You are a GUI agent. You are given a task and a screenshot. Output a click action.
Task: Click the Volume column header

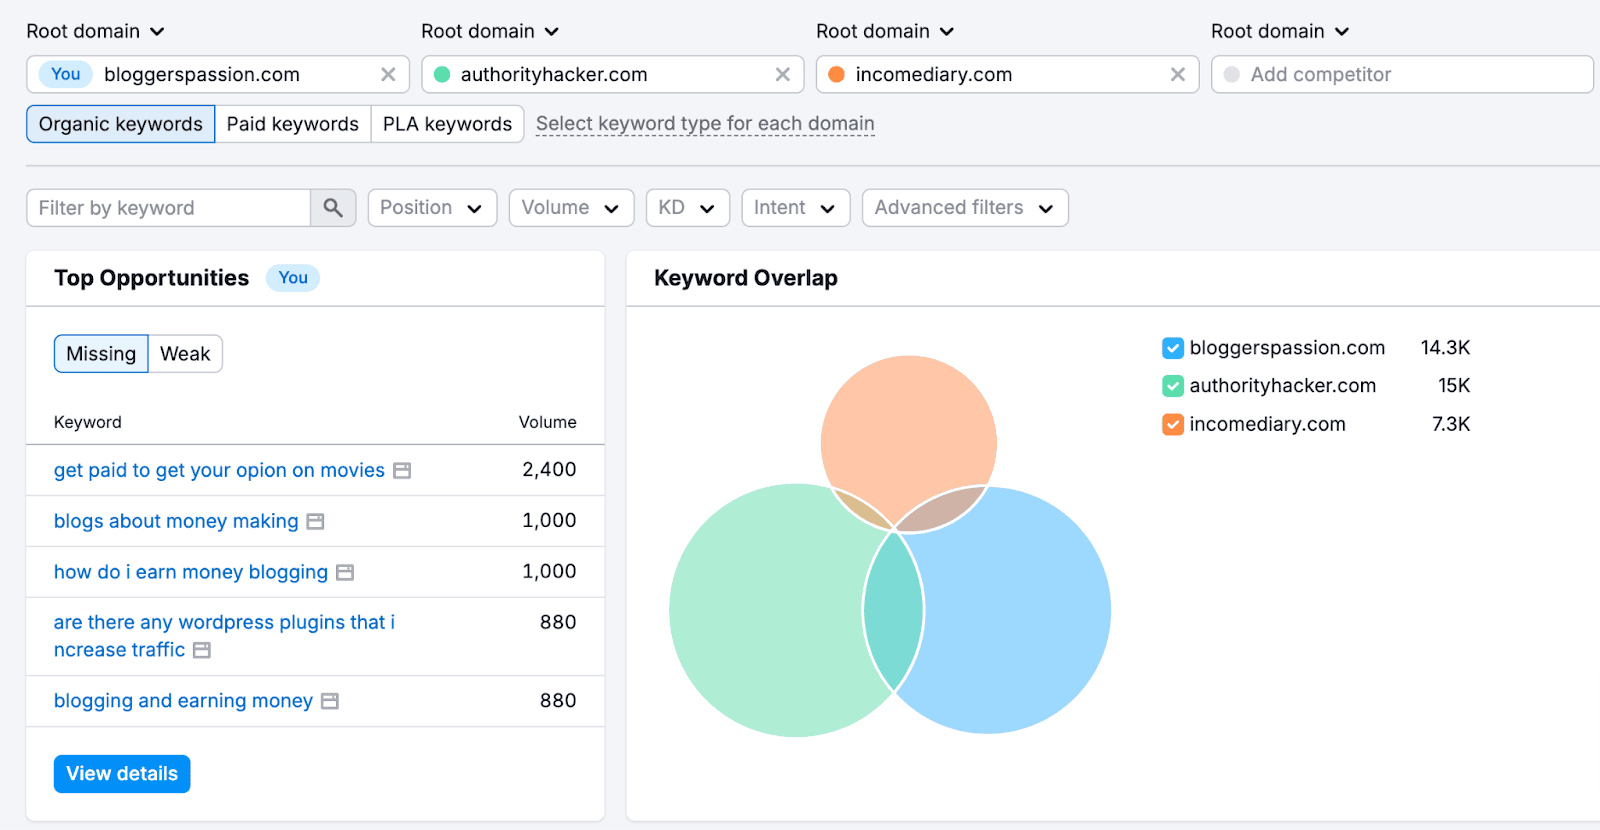pos(547,422)
